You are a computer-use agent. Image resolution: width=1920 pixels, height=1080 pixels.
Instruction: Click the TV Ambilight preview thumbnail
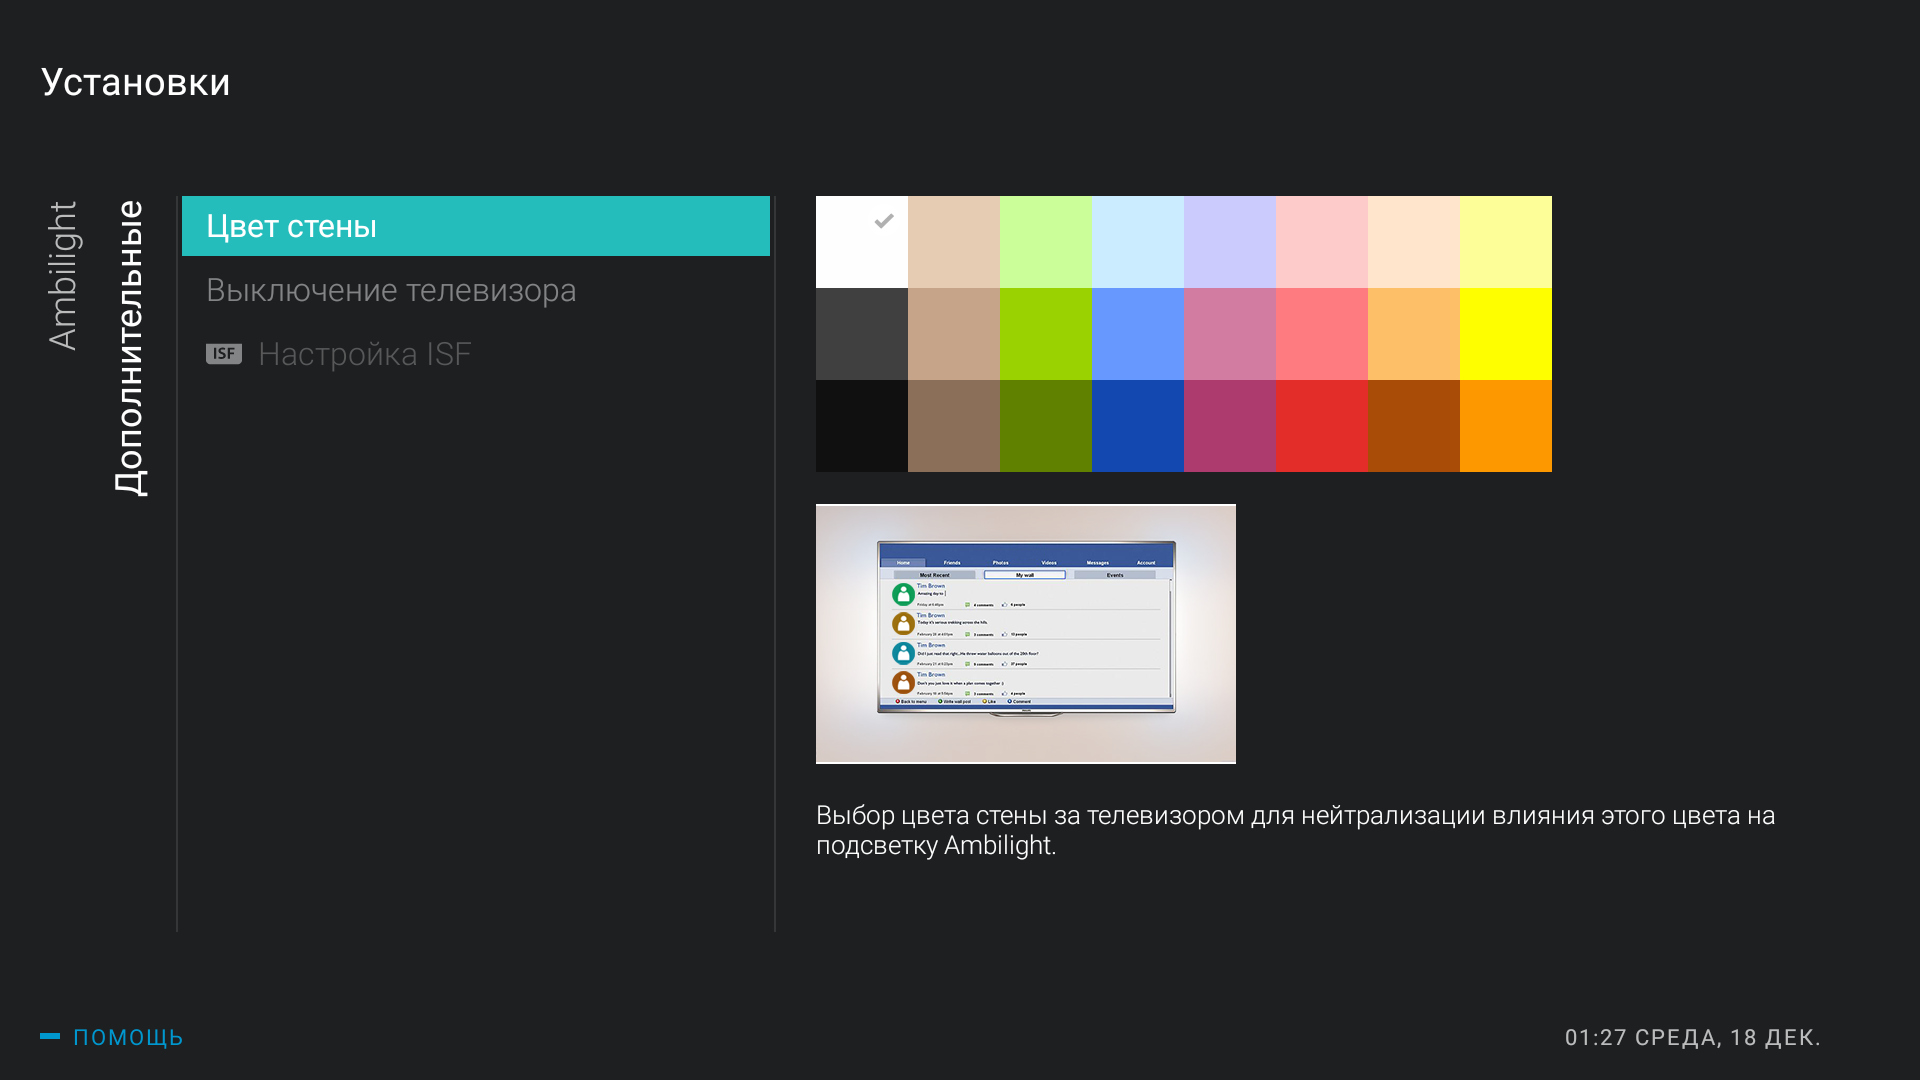(x=1025, y=634)
